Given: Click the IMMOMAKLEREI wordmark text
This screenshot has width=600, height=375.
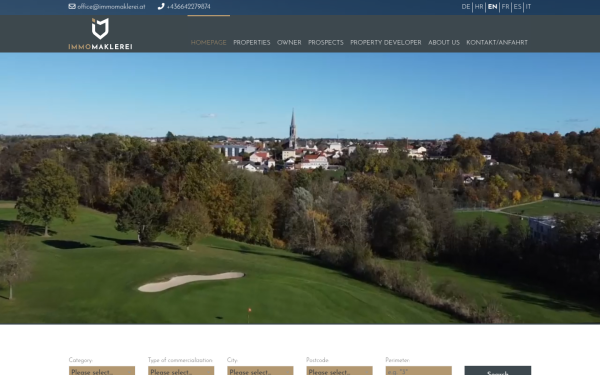Looking at the screenshot, I should click(x=100, y=47).
